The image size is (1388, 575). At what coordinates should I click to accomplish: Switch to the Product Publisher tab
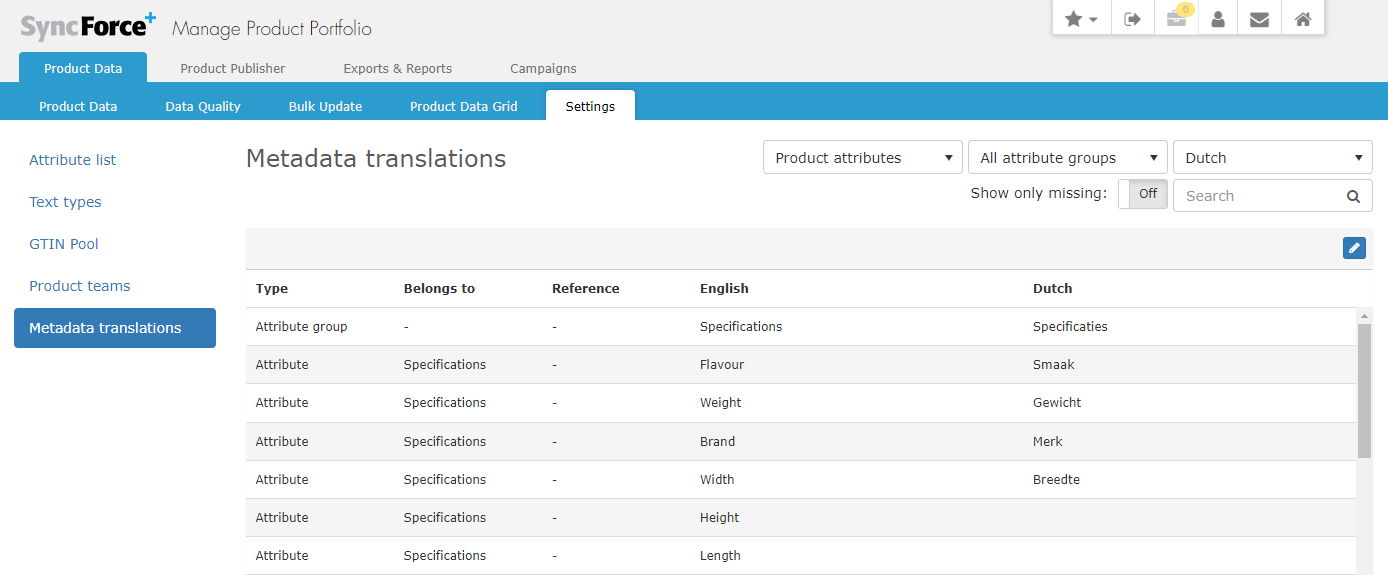click(x=232, y=68)
